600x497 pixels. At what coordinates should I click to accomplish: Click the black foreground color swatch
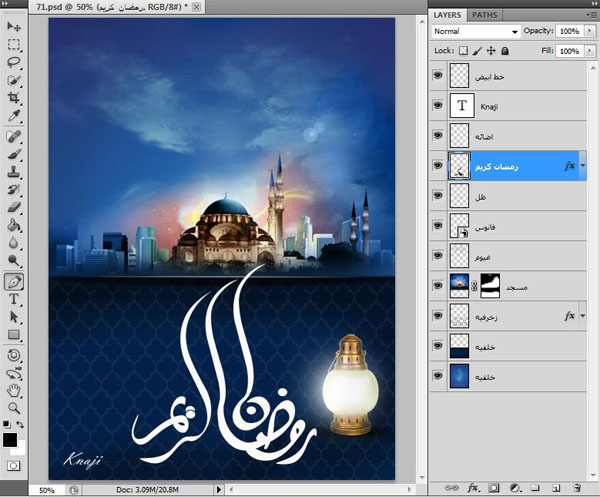tap(10, 440)
